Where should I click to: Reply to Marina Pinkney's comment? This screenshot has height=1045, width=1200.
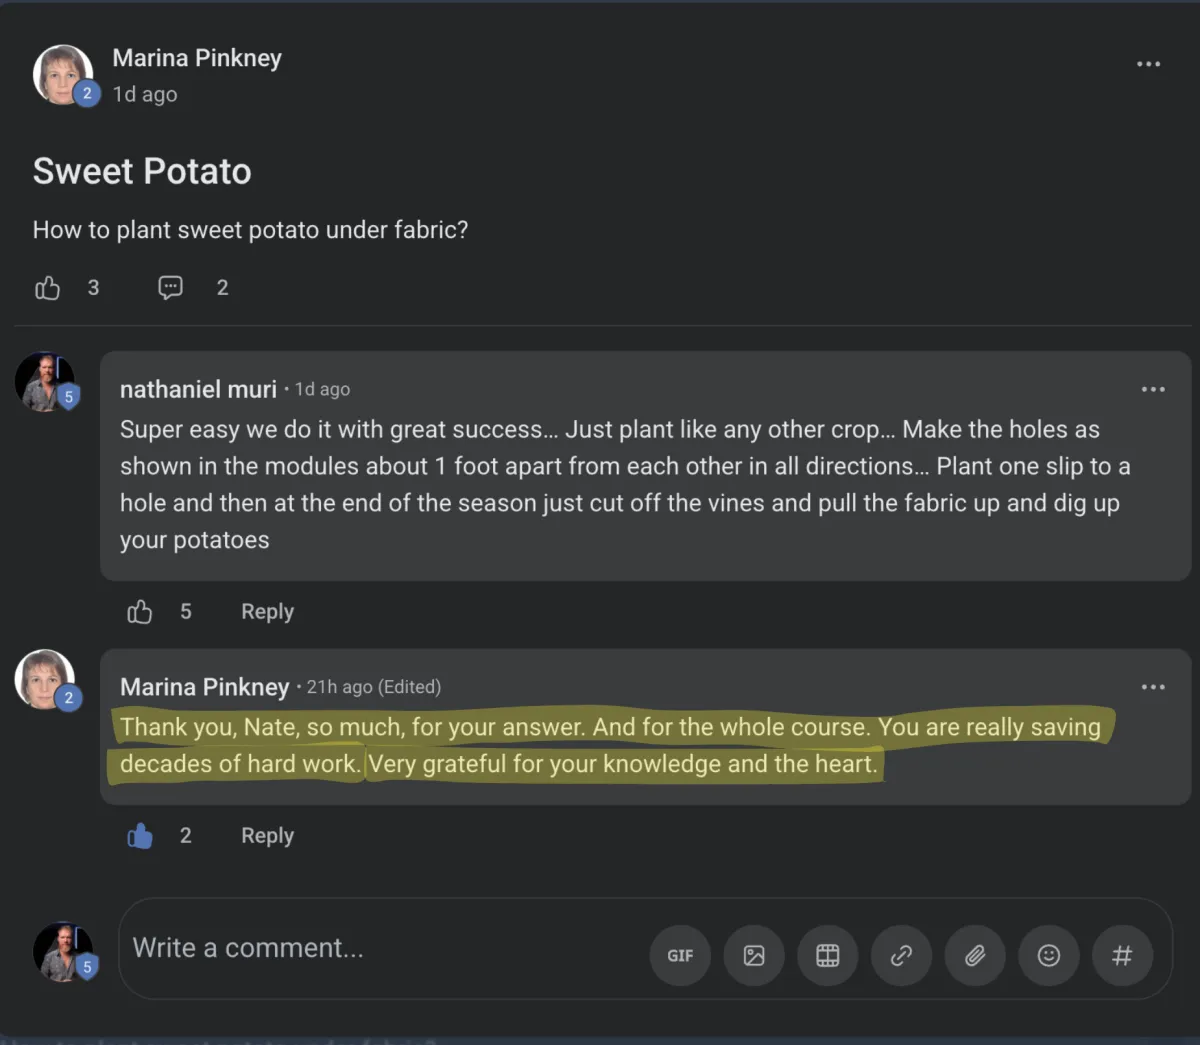tap(267, 835)
